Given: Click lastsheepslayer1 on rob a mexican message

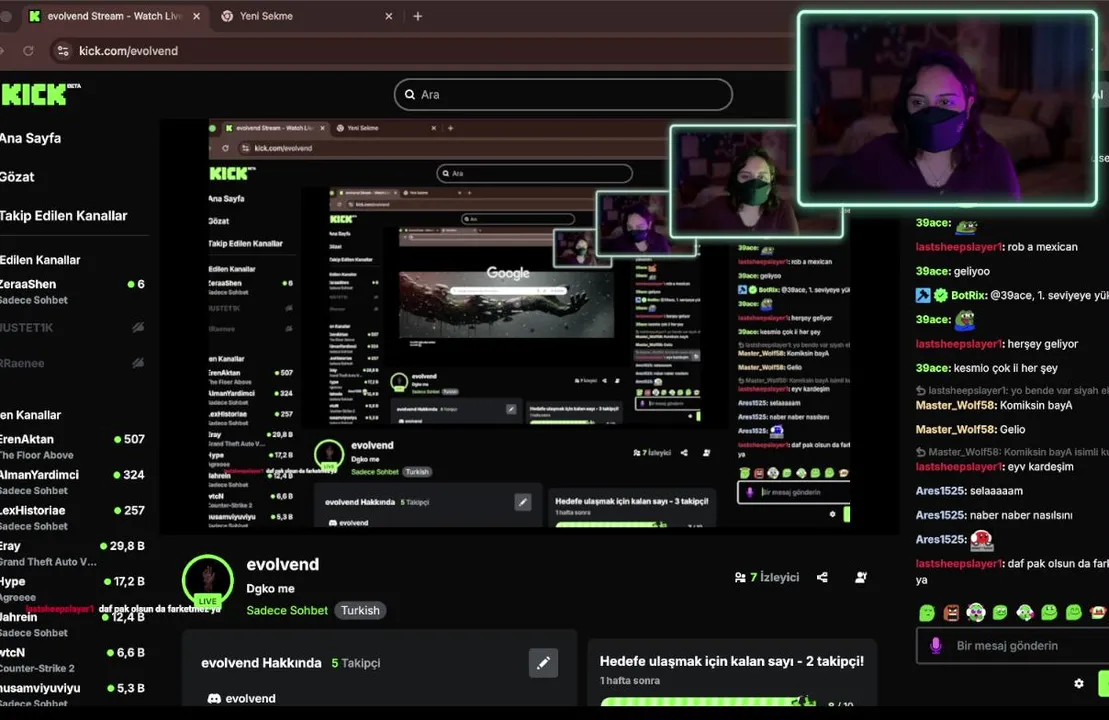Looking at the screenshot, I should tap(960, 247).
